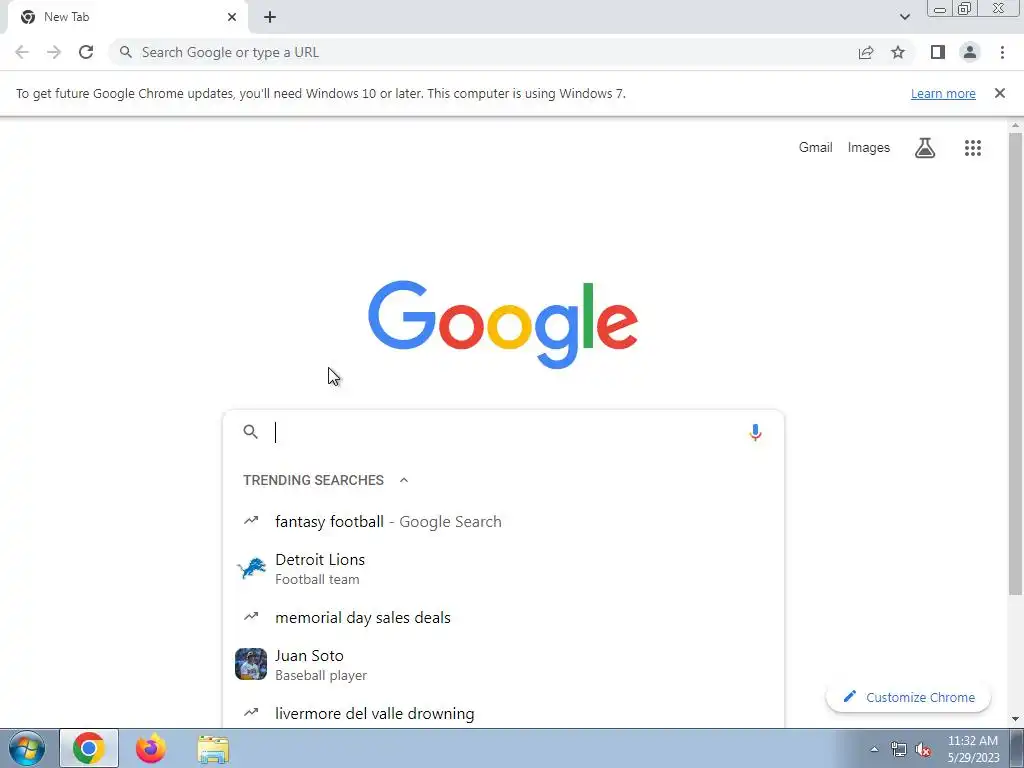Click the Customize Chrome button
1024x768 pixels.
908,697
